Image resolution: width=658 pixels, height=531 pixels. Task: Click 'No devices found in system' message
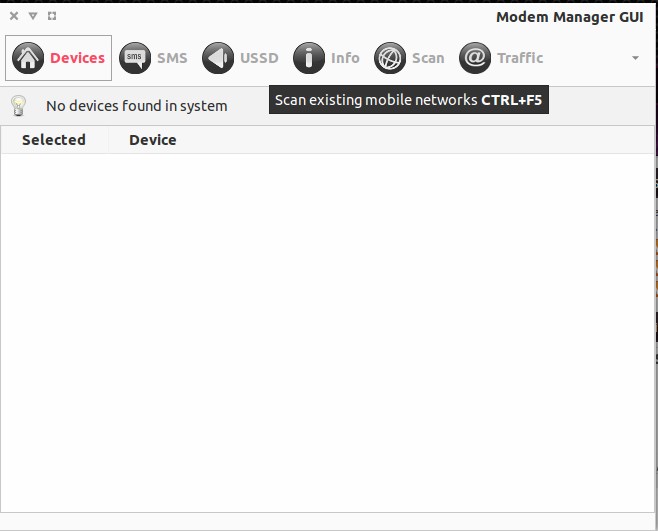(x=137, y=106)
